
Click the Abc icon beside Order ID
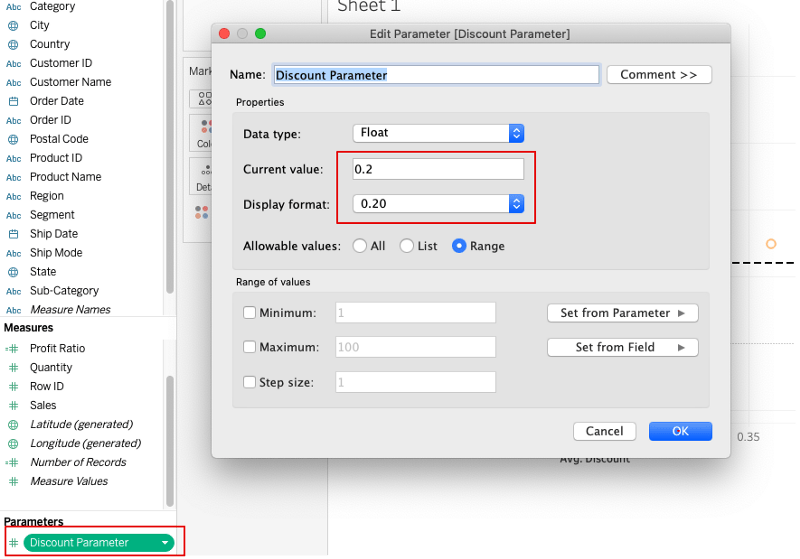[14, 120]
